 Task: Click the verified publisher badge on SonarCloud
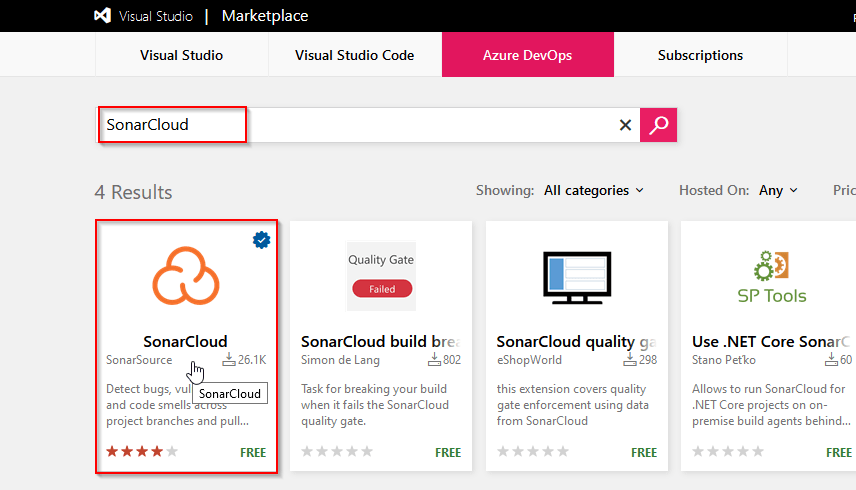[x=261, y=240]
